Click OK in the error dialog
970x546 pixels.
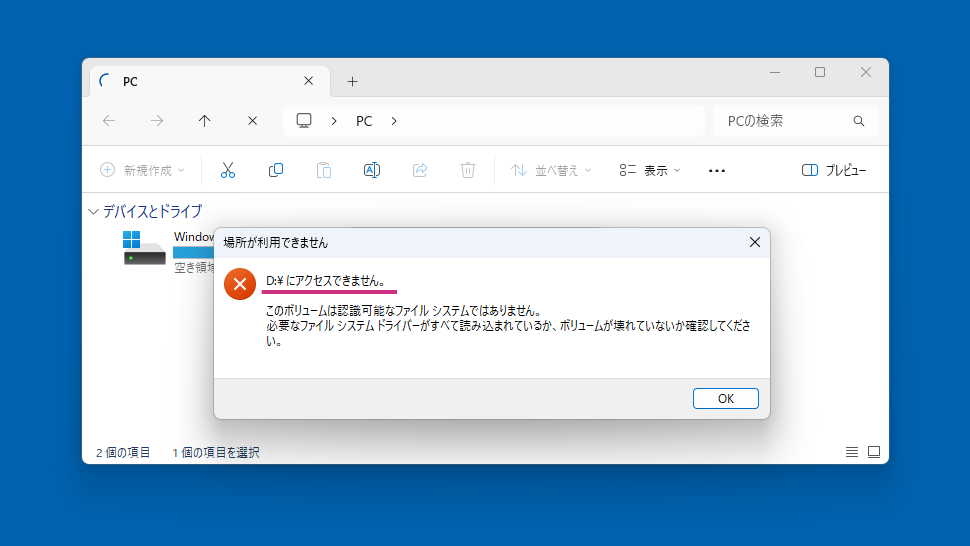[726, 399]
